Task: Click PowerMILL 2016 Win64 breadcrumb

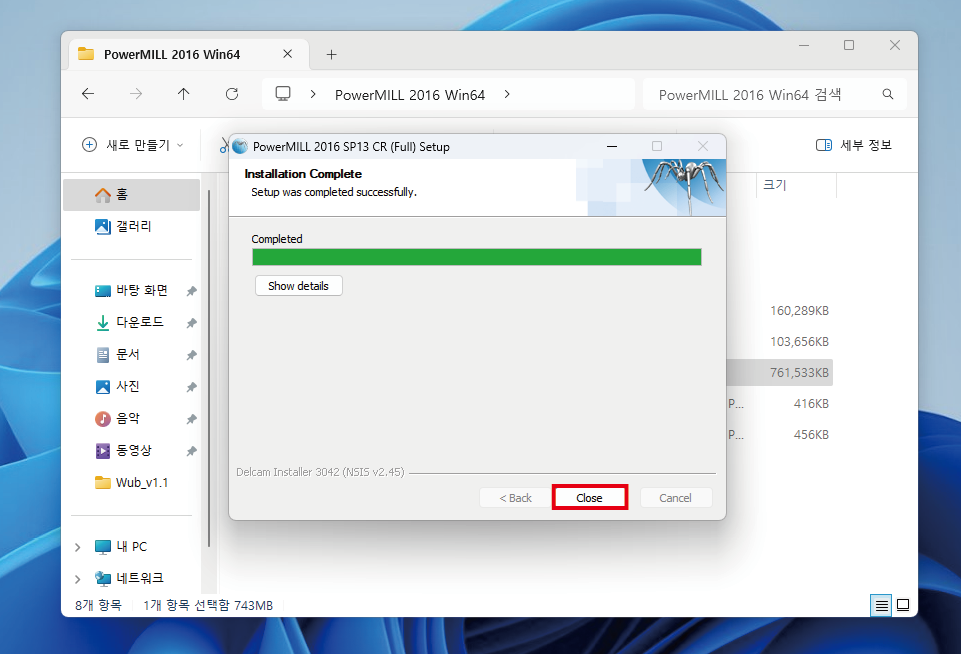Action: point(410,95)
